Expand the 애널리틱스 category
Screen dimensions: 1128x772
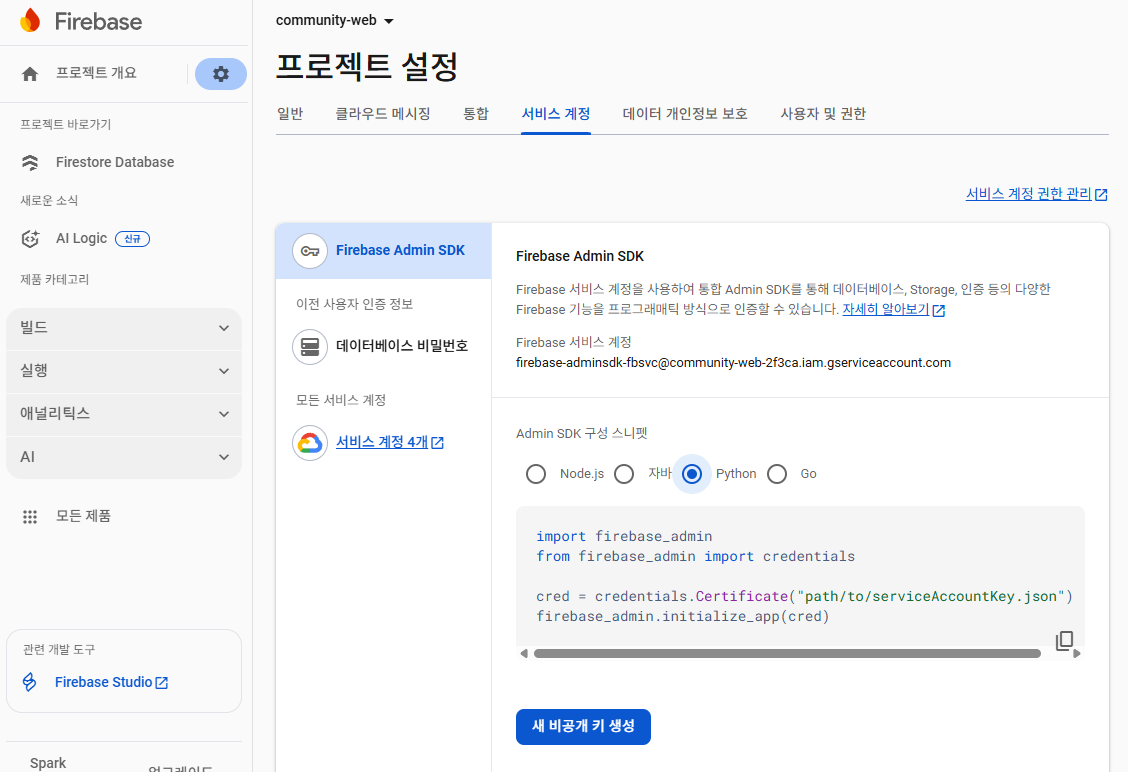point(124,414)
